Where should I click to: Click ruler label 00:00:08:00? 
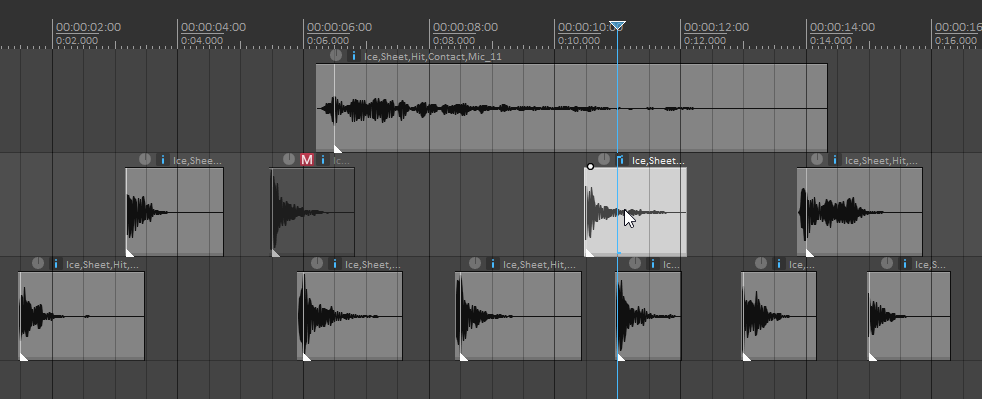coord(465,27)
